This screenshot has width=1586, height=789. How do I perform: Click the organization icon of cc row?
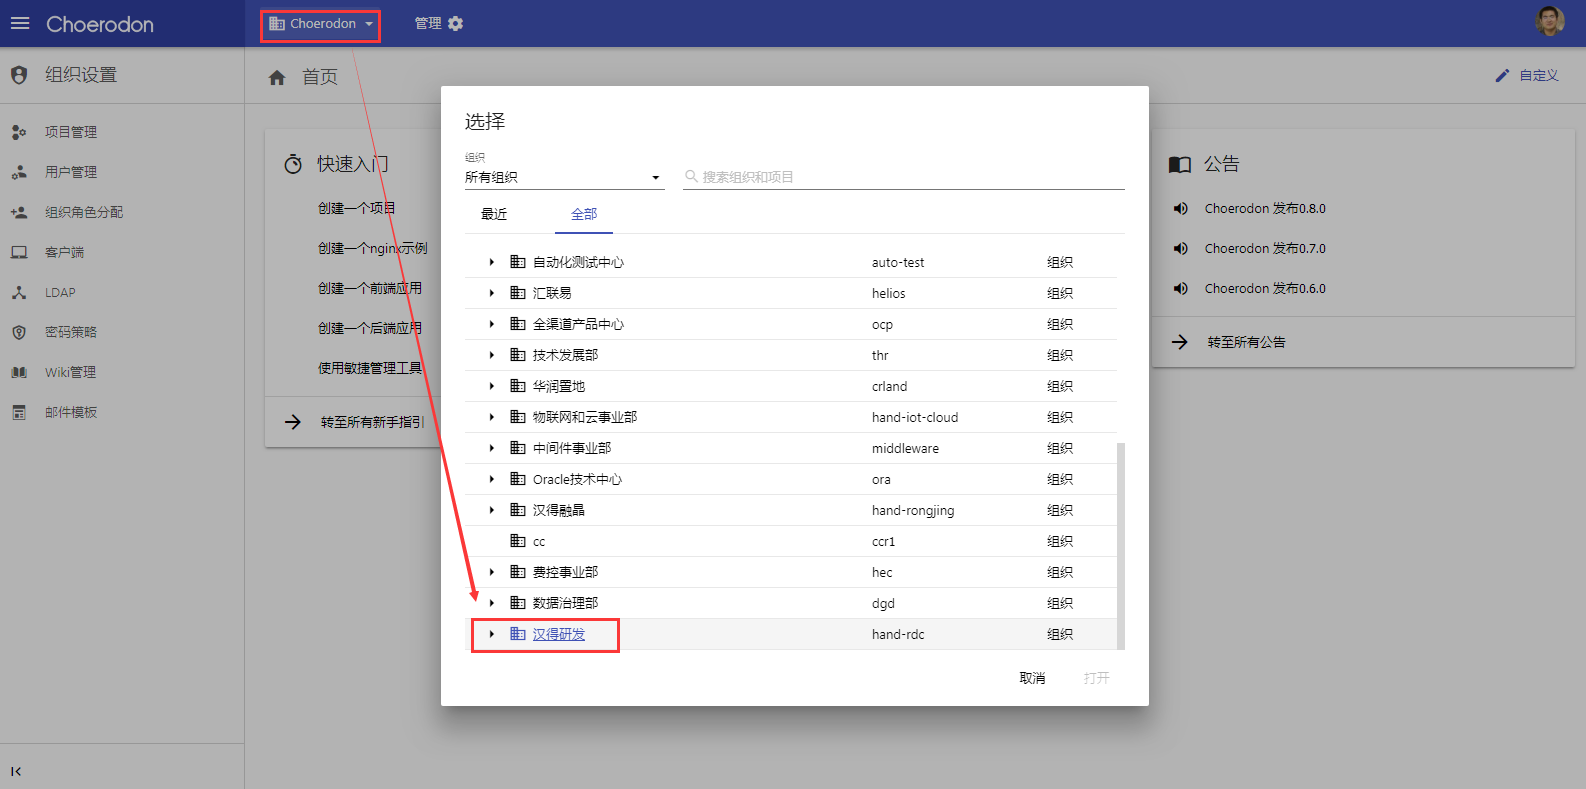(518, 541)
